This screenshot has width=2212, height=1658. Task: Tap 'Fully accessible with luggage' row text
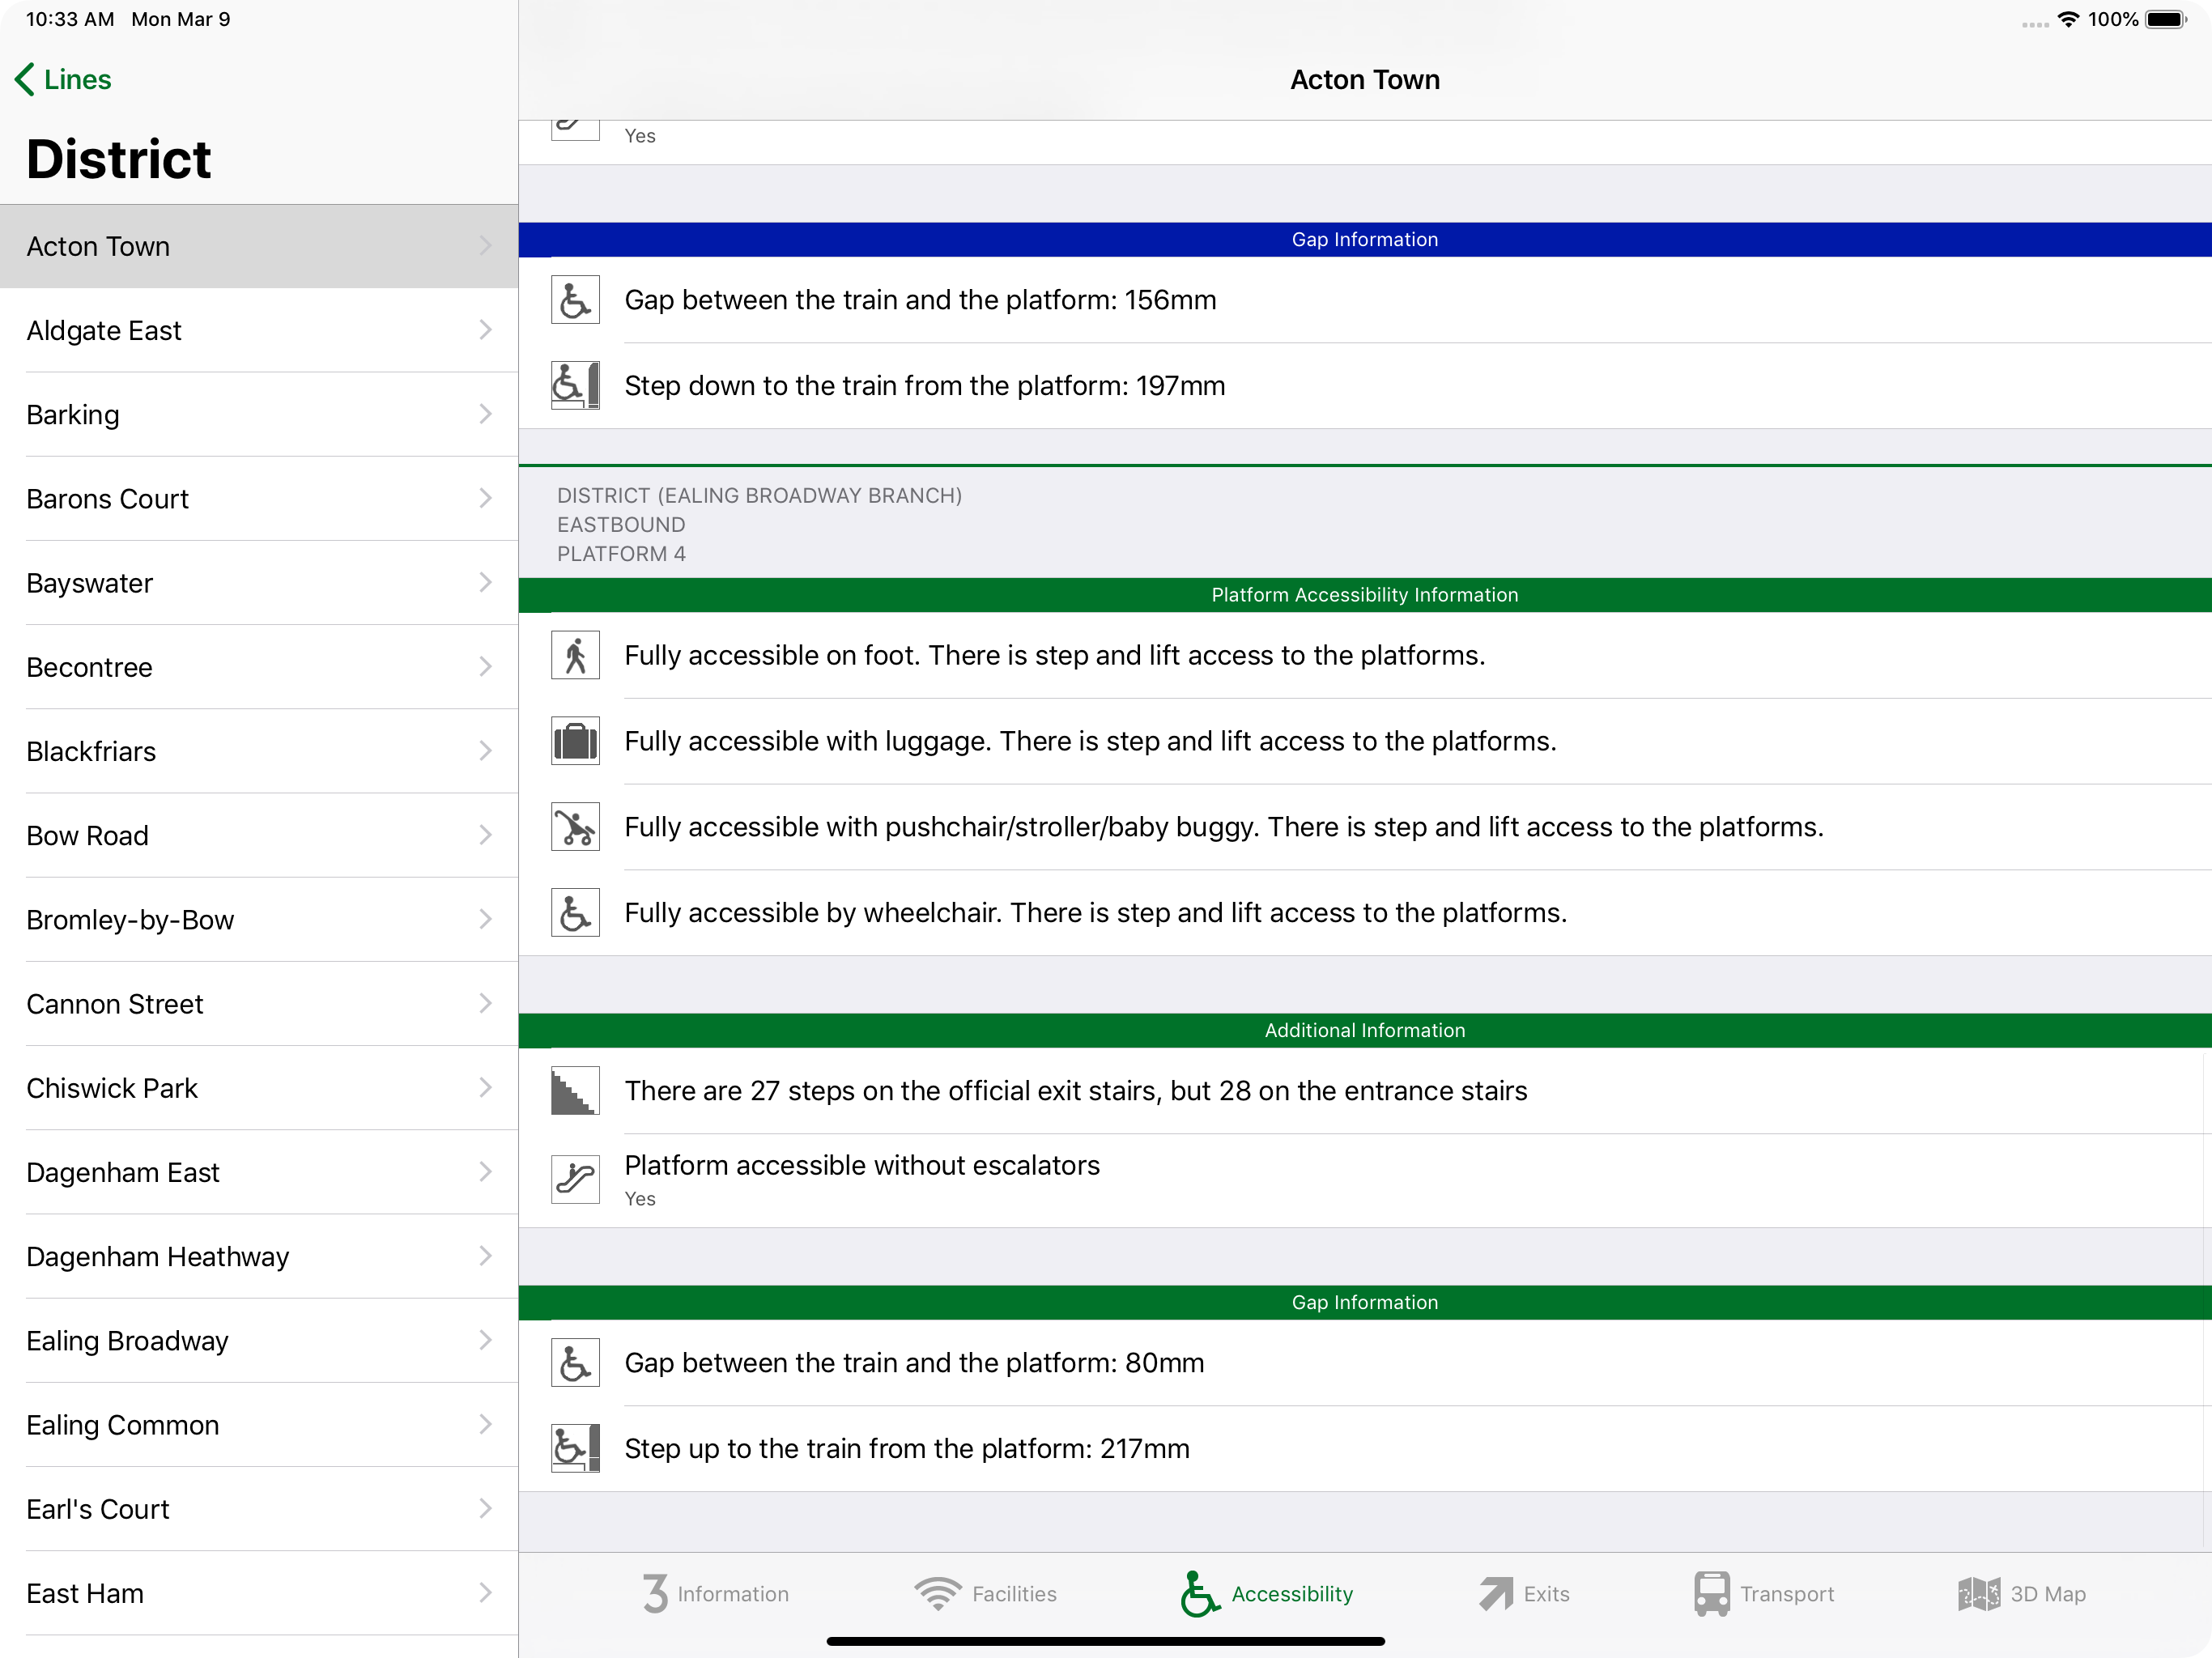[x=1090, y=741]
